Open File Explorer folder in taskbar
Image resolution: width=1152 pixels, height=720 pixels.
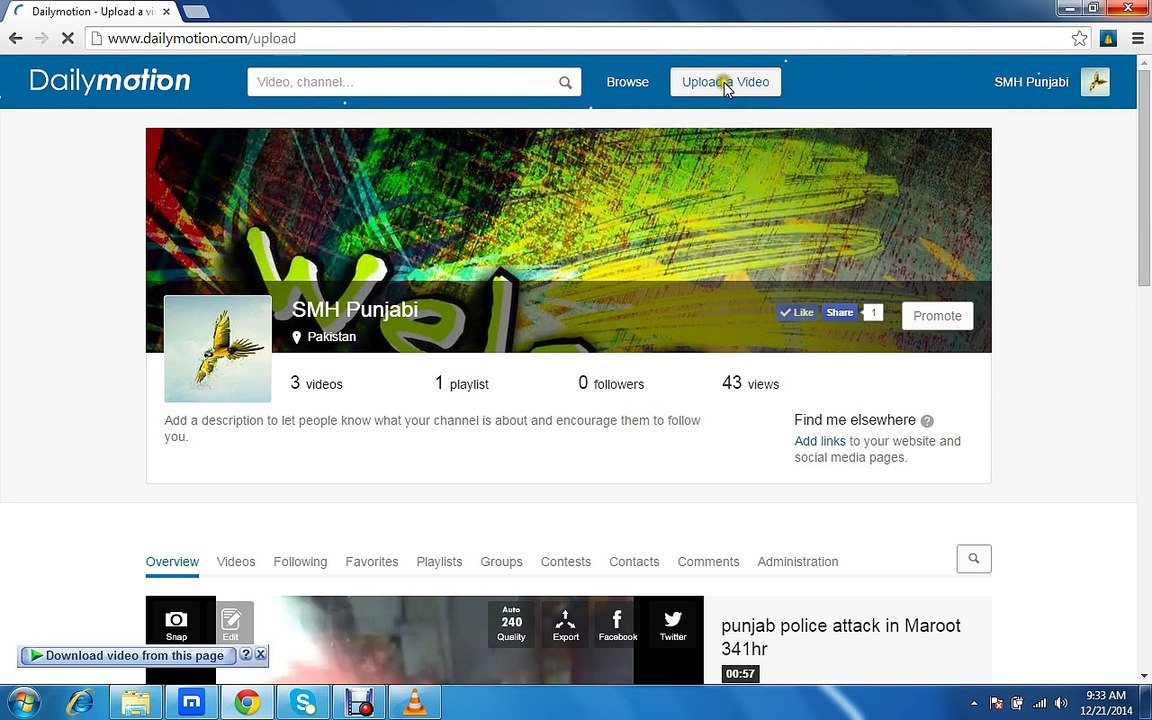(x=136, y=702)
